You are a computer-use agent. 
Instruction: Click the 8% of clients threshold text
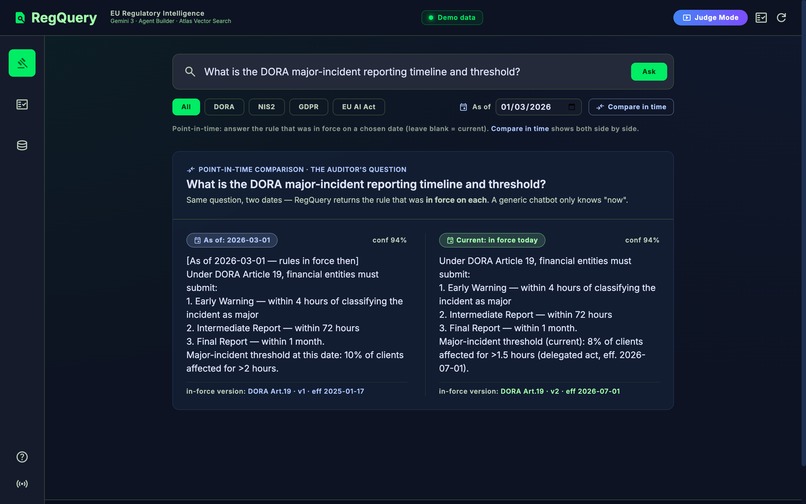pos(614,341)
